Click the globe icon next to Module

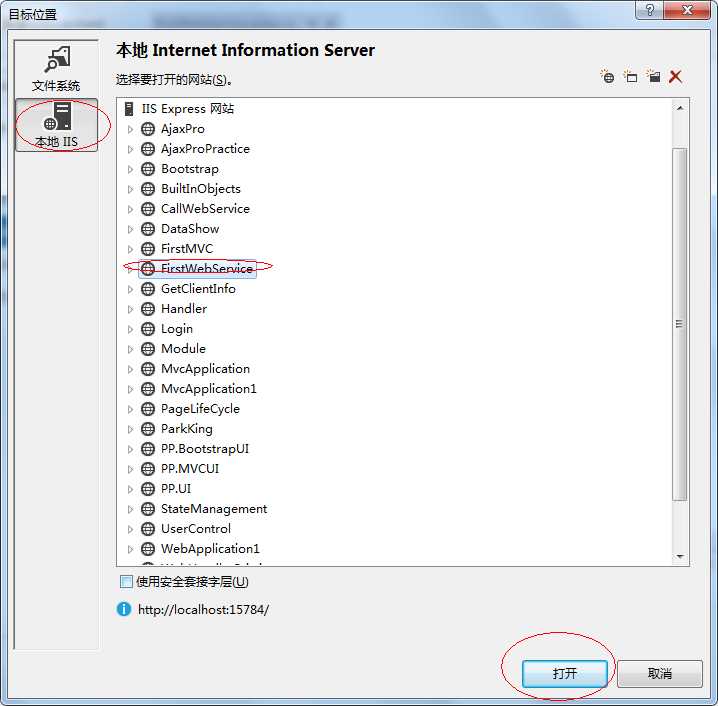(148, 349)
